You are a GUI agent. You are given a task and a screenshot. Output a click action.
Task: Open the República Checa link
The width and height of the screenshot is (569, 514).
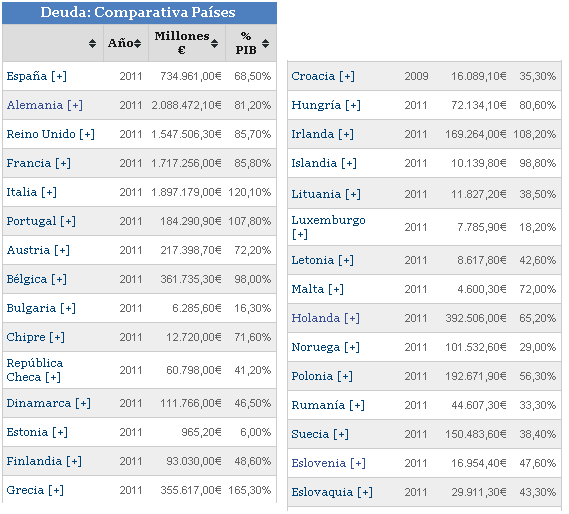pyautogui.click(x=35, y=370)
